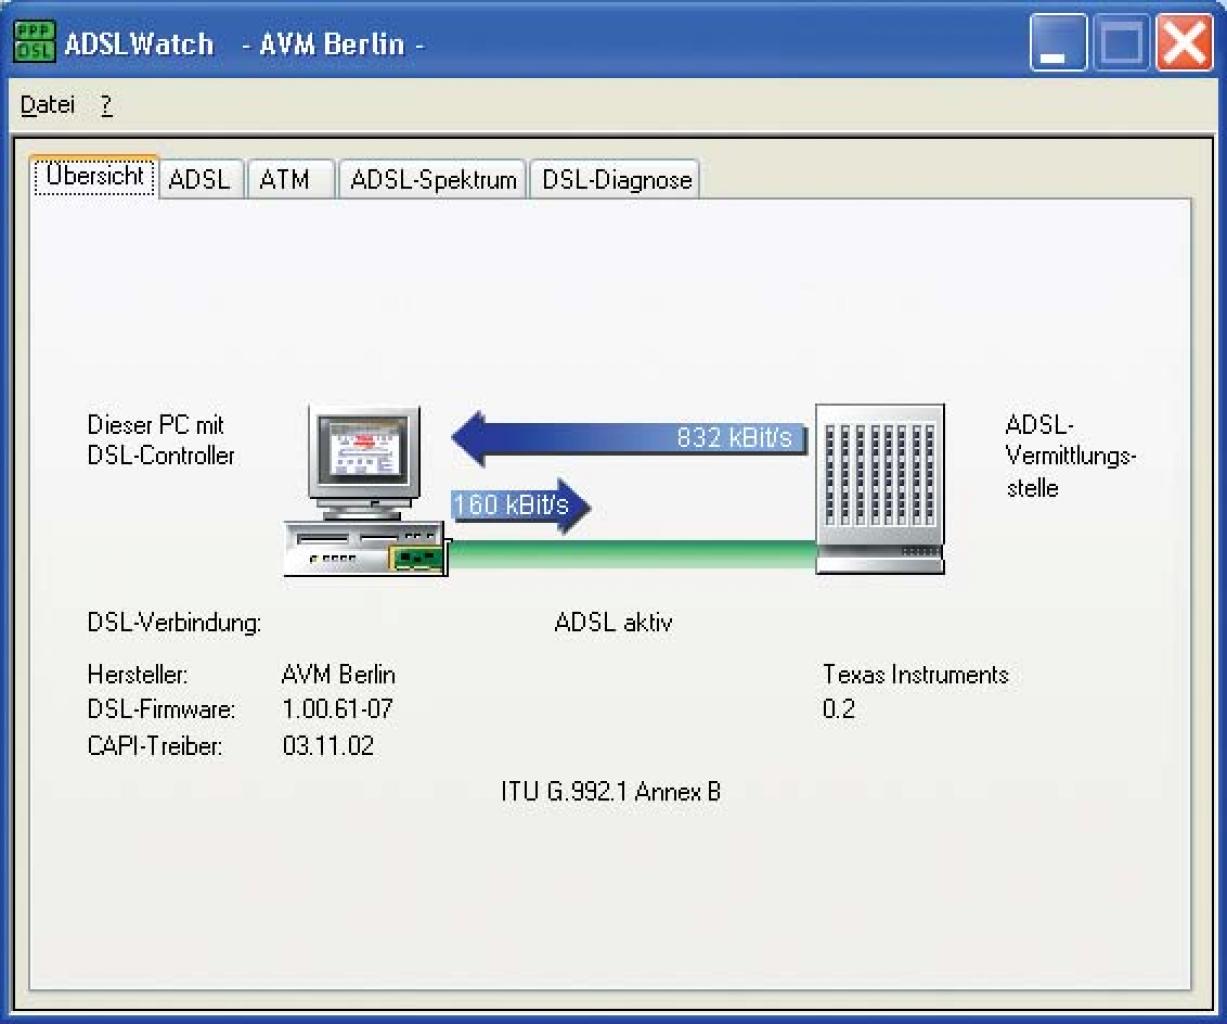Click the 'DSL-Firmware:' label
1227x1024 pixels.
click(x=161, y=710)
